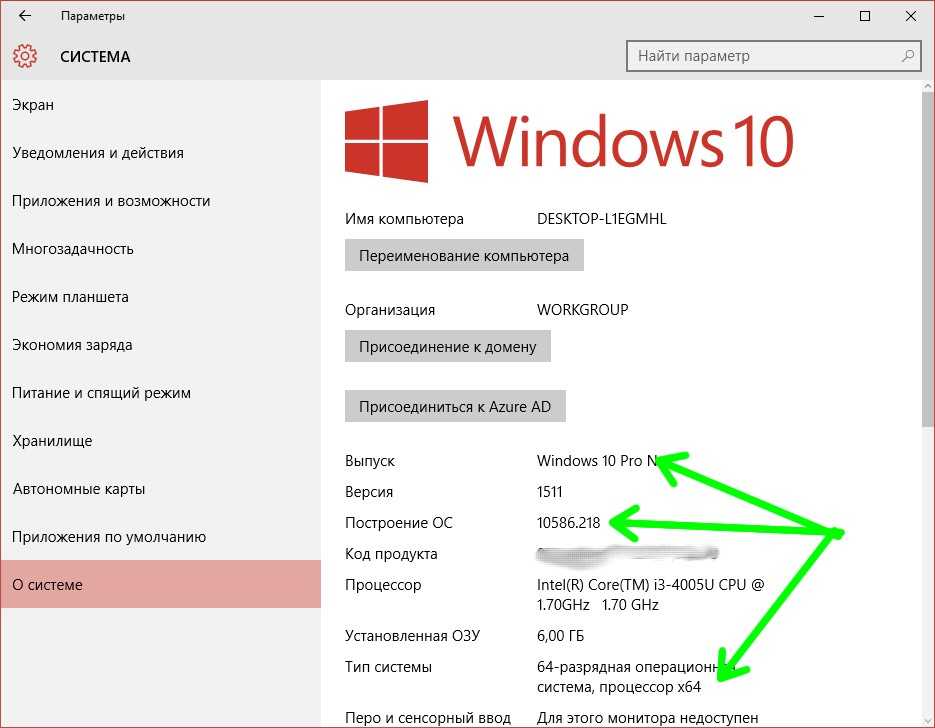Click the WORKGROUP value

[x=582, y=310]
